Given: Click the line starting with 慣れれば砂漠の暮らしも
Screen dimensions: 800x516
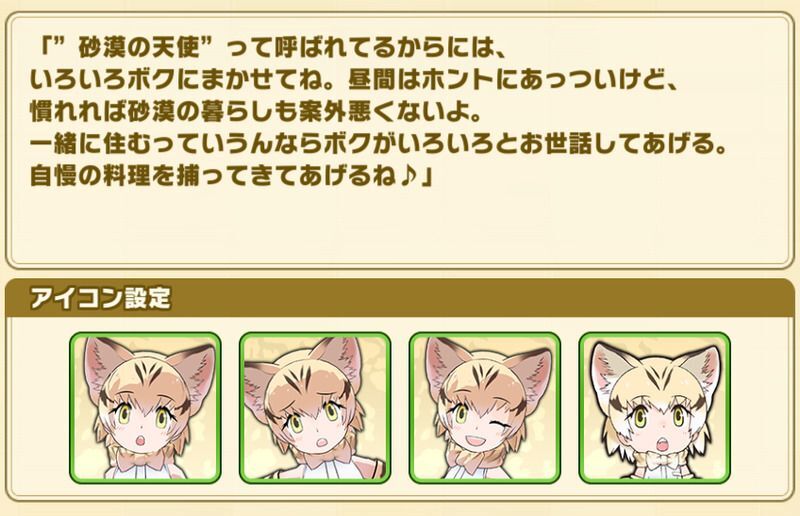Looking at the screenshot, I should [x=256, y=112].
